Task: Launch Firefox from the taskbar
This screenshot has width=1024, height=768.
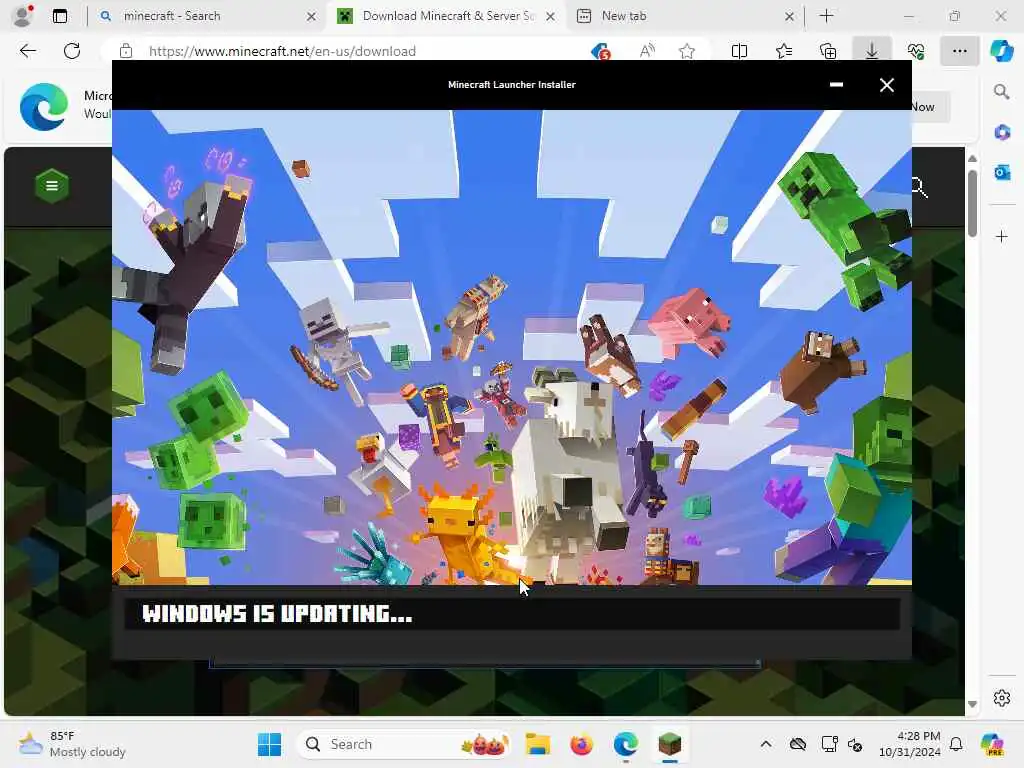Action: [581, 744]
